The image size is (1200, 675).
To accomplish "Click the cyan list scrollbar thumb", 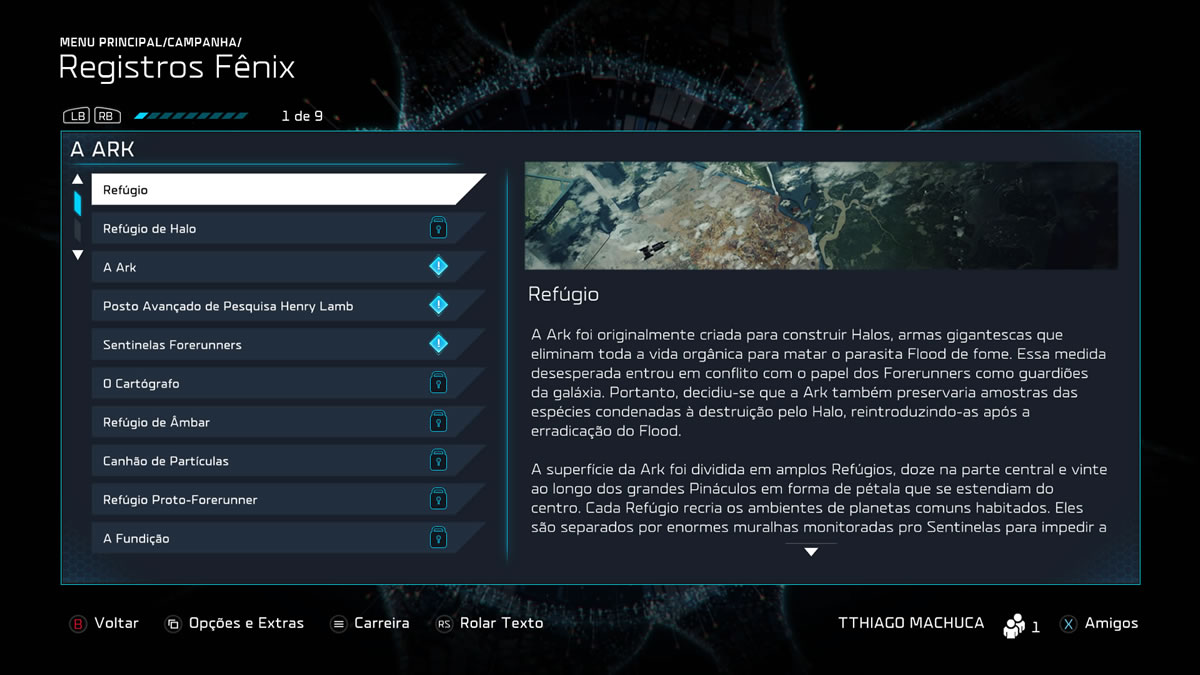I will (x=78, y=203).
